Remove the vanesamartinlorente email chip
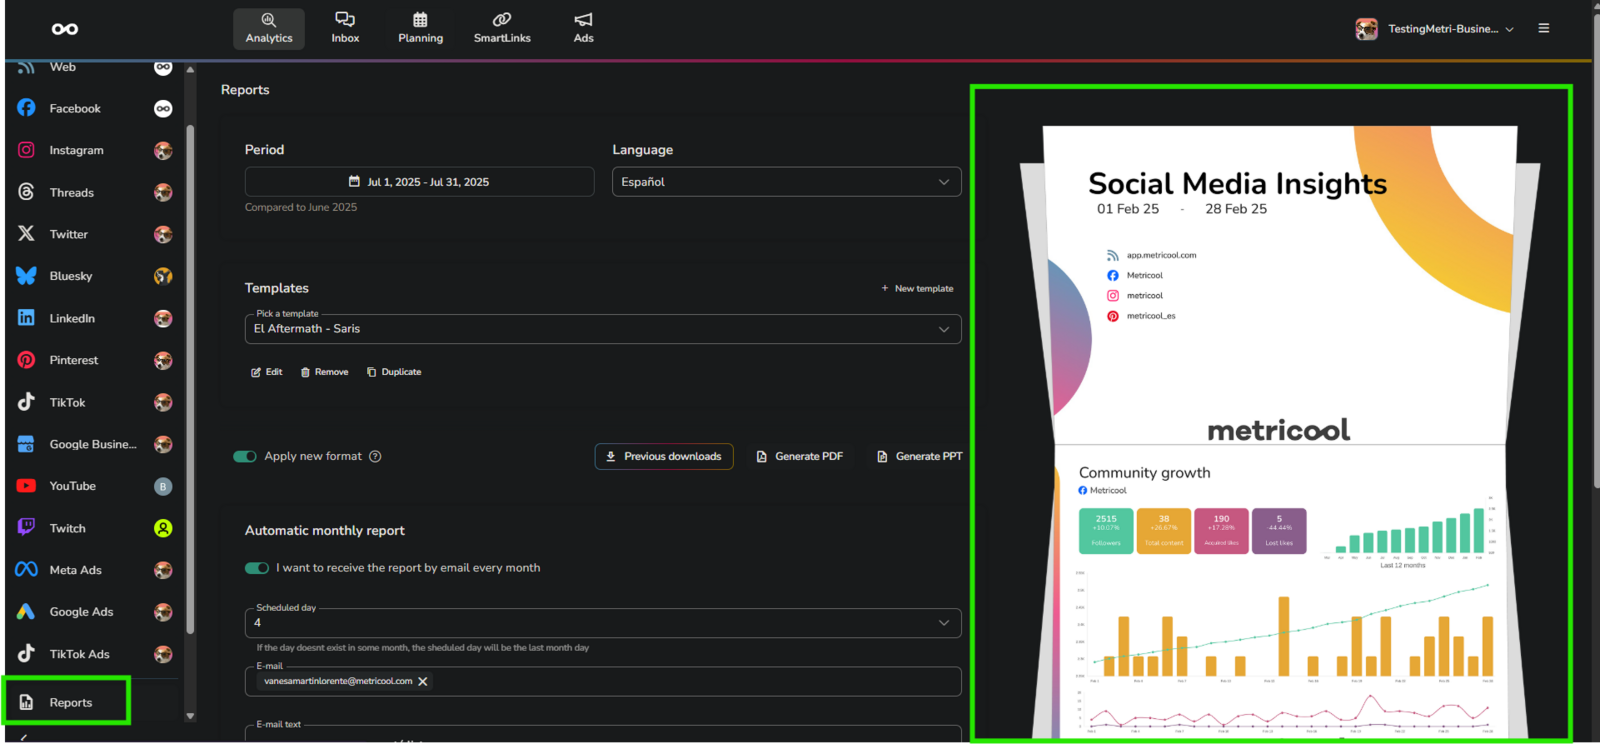The width and height of the screenshot is (1600, 744). pyautogui.click(x=423, y=681)
